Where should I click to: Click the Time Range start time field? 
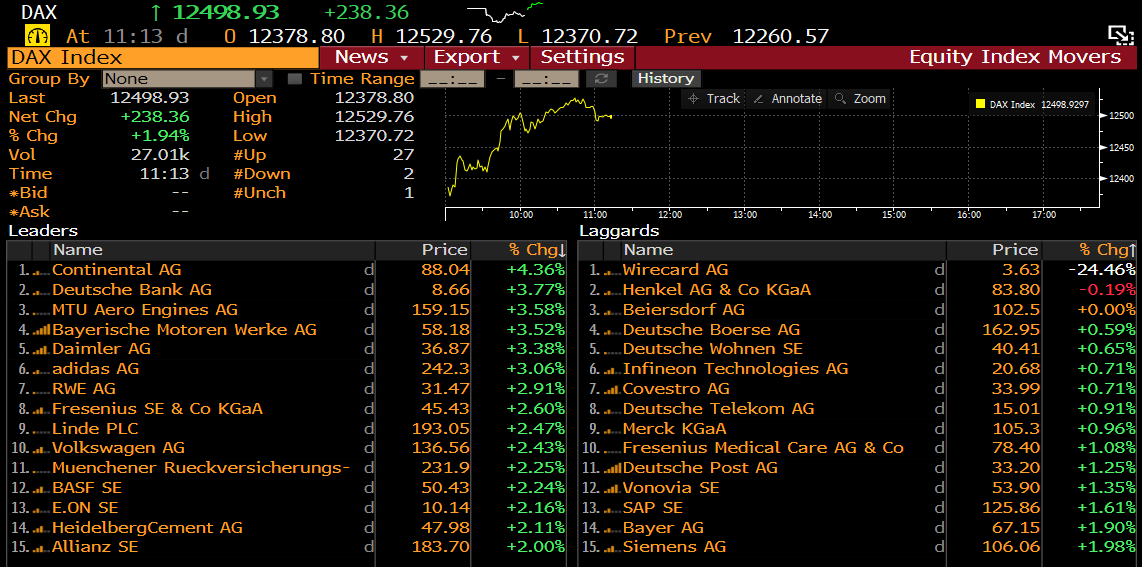[x=452, y=79]
